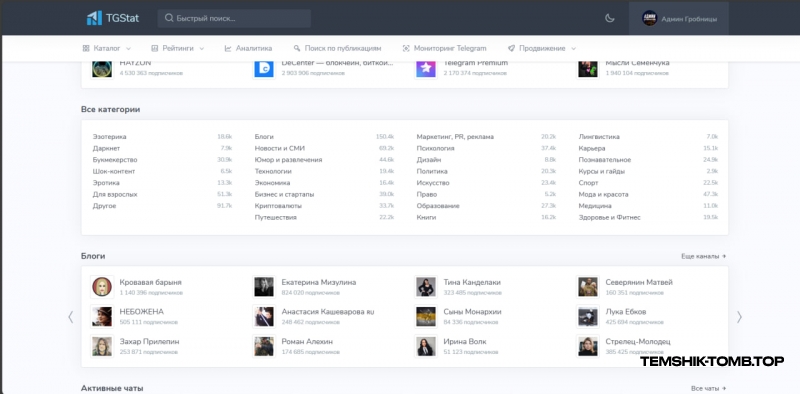Click the Екатерина Мизулина channel name
This screenshot has width=800, height=394.
pyautogui.click(x=319, y=282)
